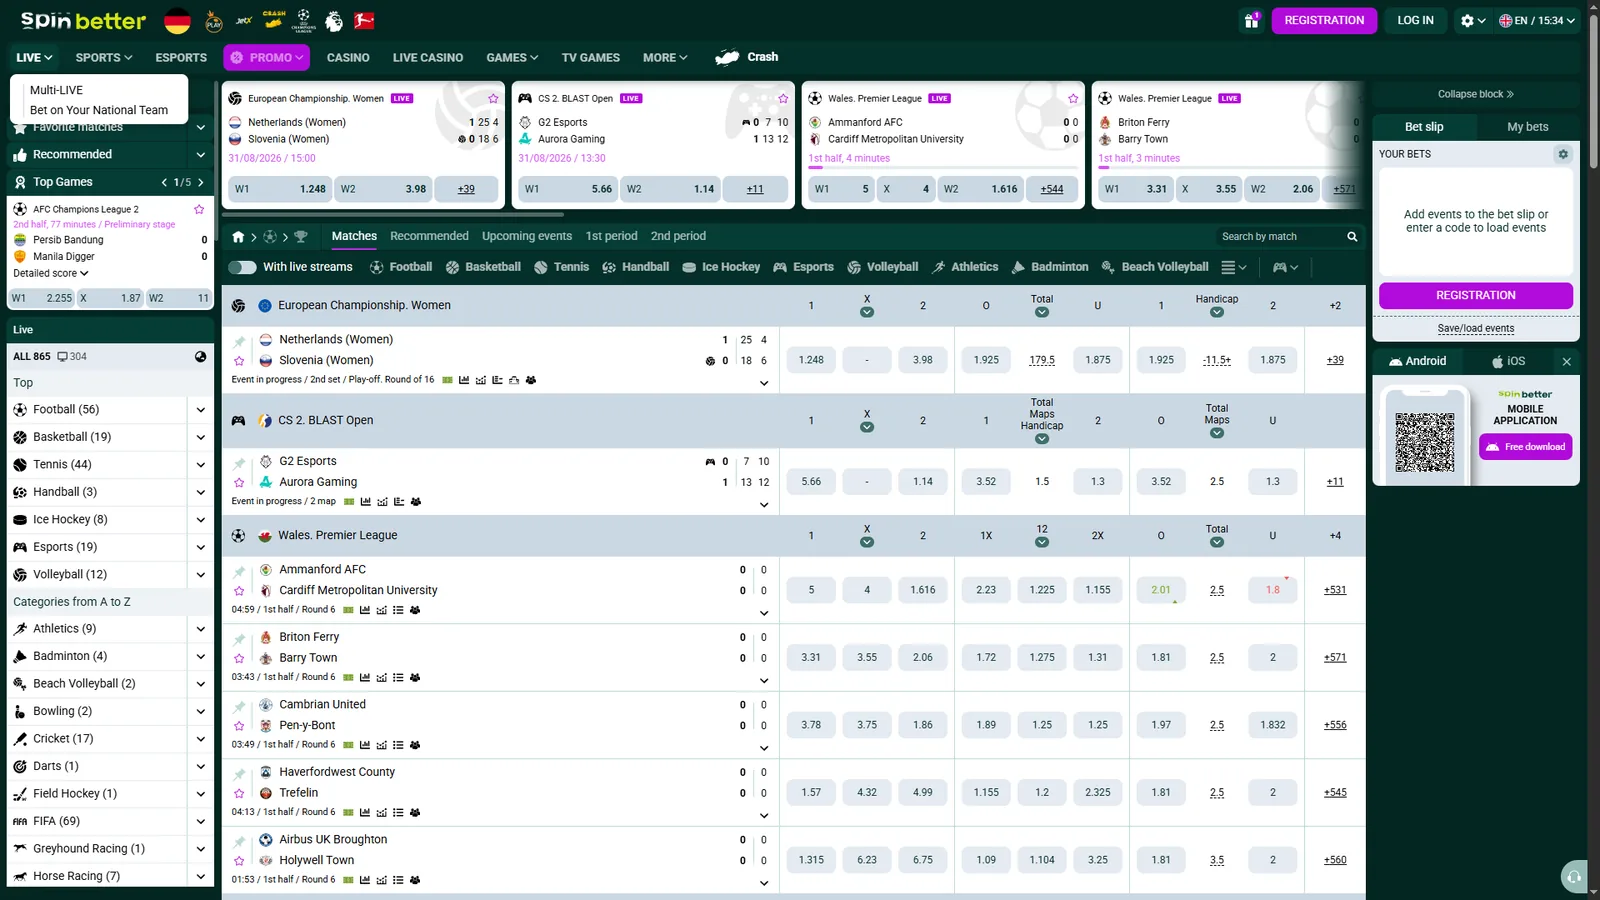Pin the Cambrian United match
This screenshot has width=1600, height=900.
tap(239, 706)
